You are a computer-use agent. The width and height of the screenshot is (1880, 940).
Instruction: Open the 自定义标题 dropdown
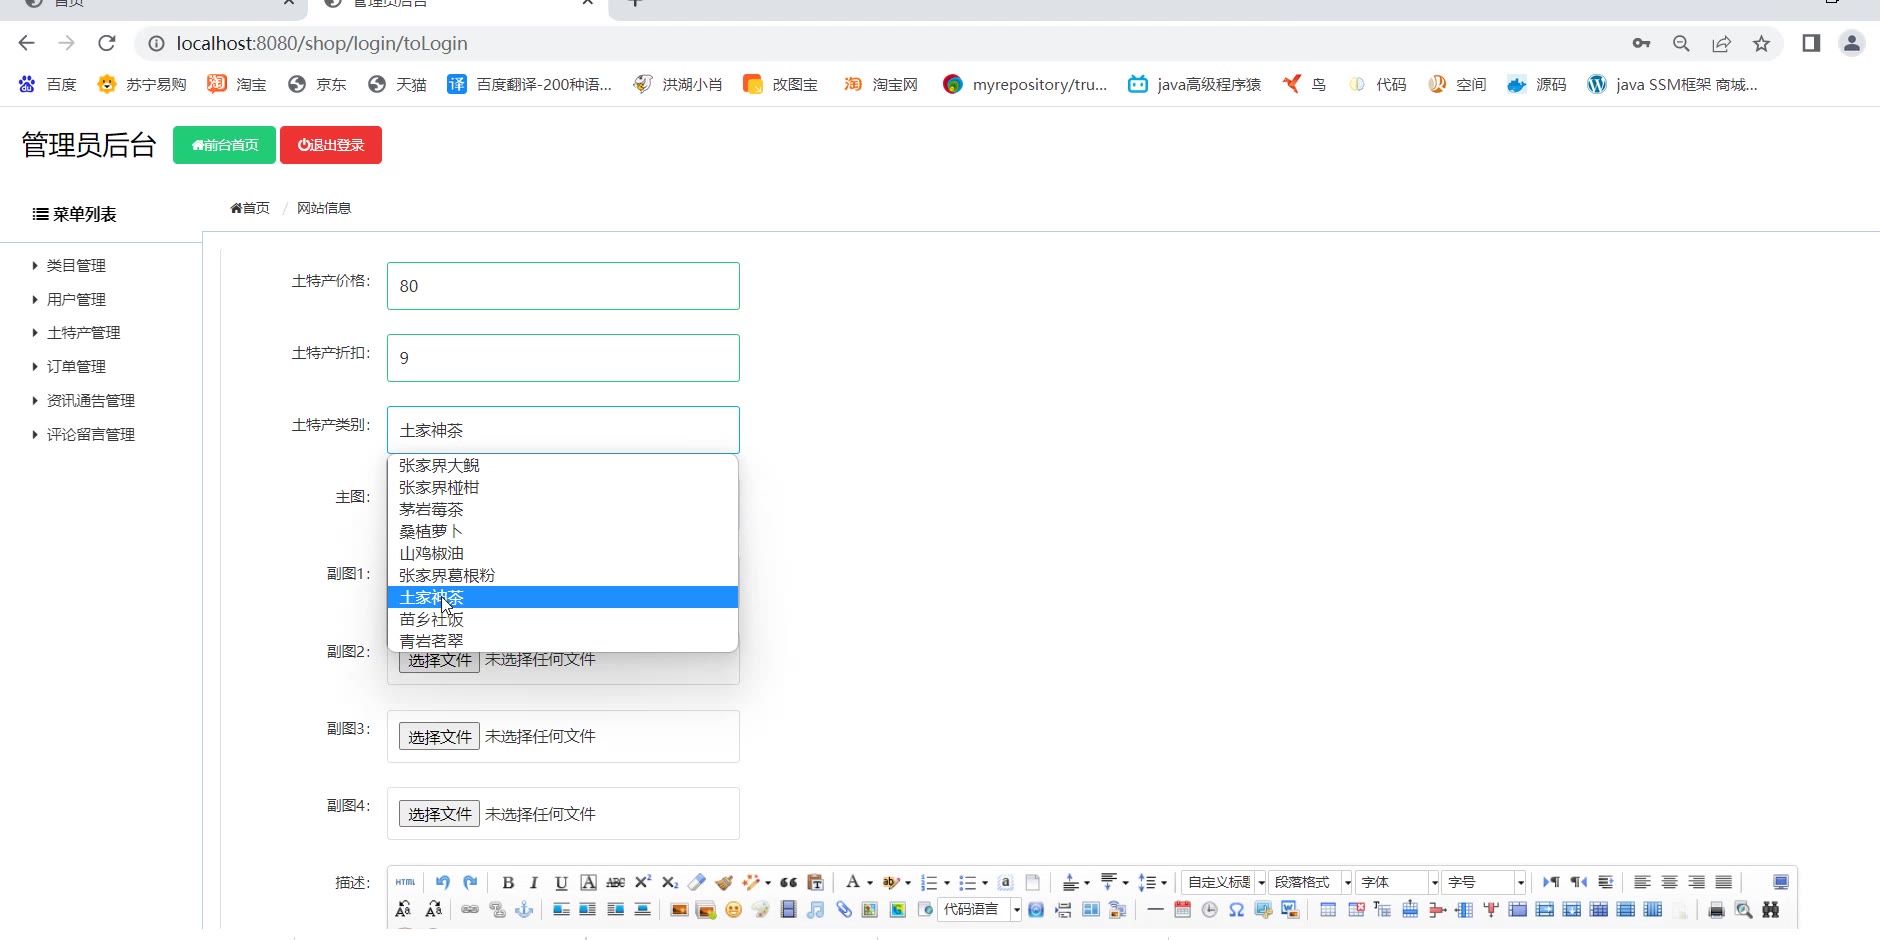(1225, 882)
